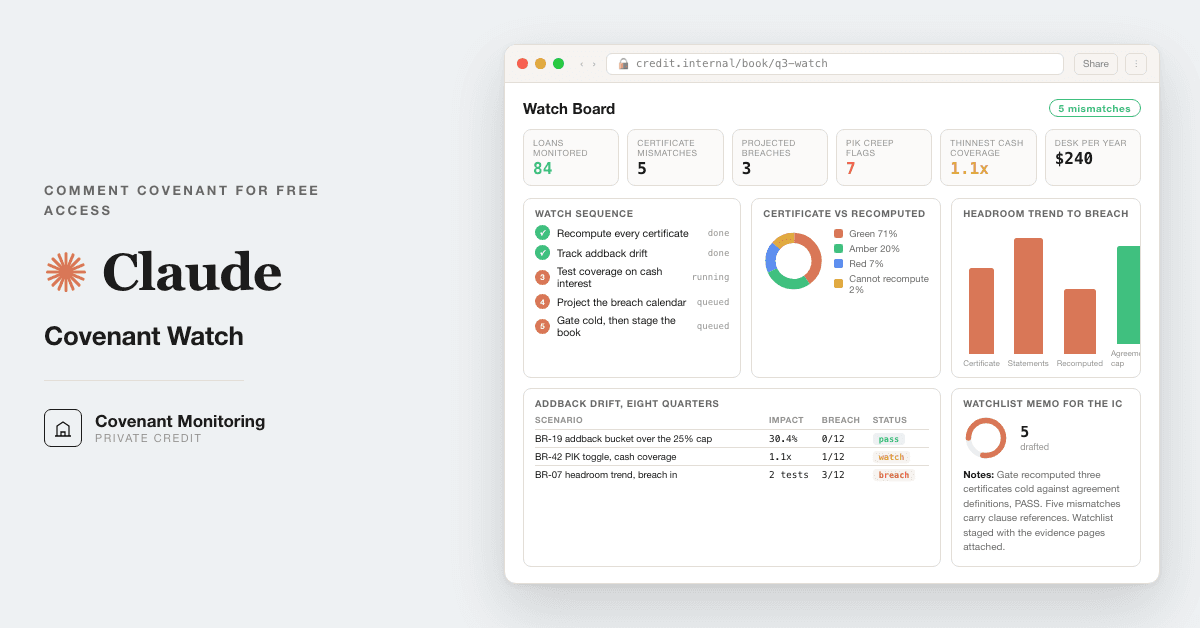The width and height of the screenshot is (1200, 628).
Task: Select step 3 circle for Test coverage
Action: coord(542,277)
